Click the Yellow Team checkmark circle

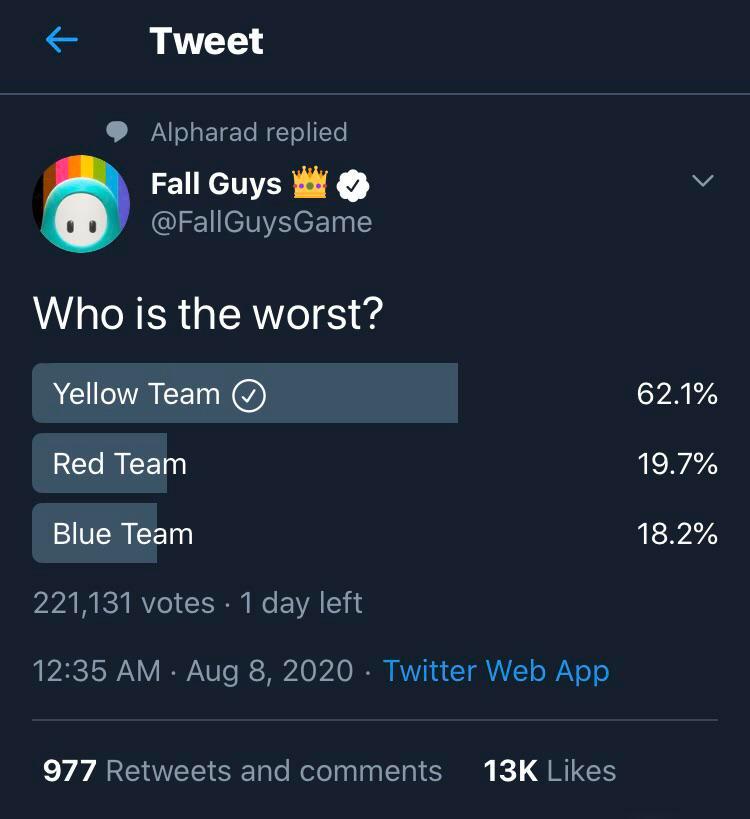click(x=248, y=395)
